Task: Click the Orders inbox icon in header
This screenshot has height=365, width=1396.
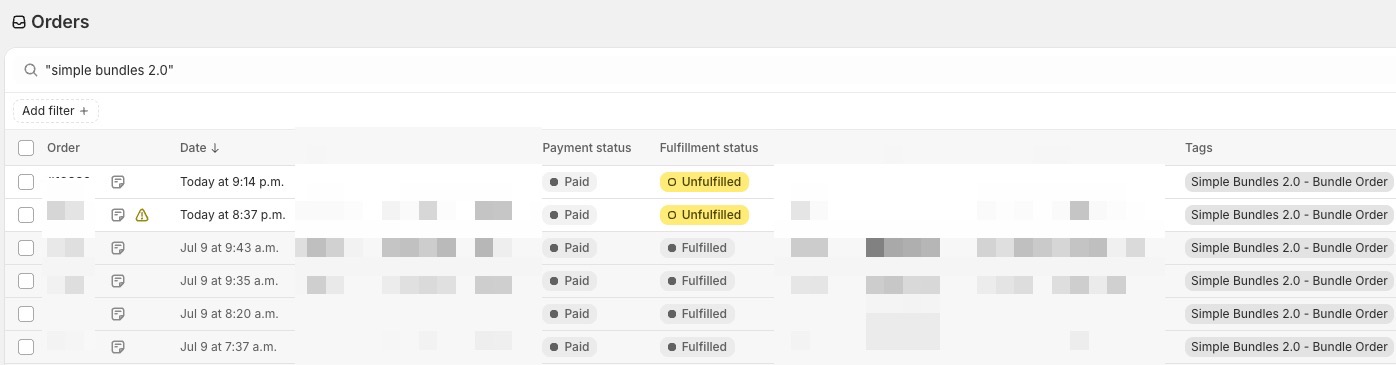Action: click(x=19, y=22)
